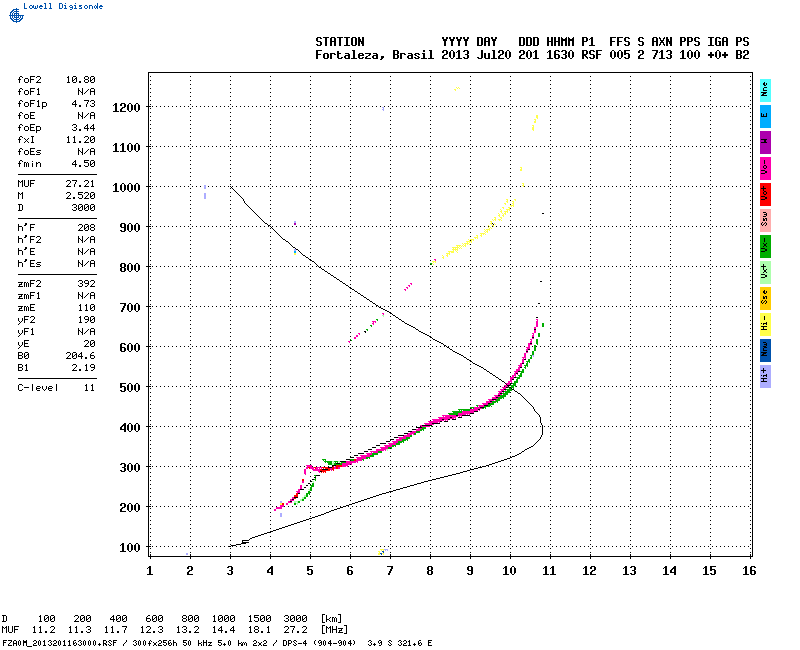Viewport: 800px width, 650px height.
Task: Select the navy NNW legend swatch
Action: tap(765, 351)
